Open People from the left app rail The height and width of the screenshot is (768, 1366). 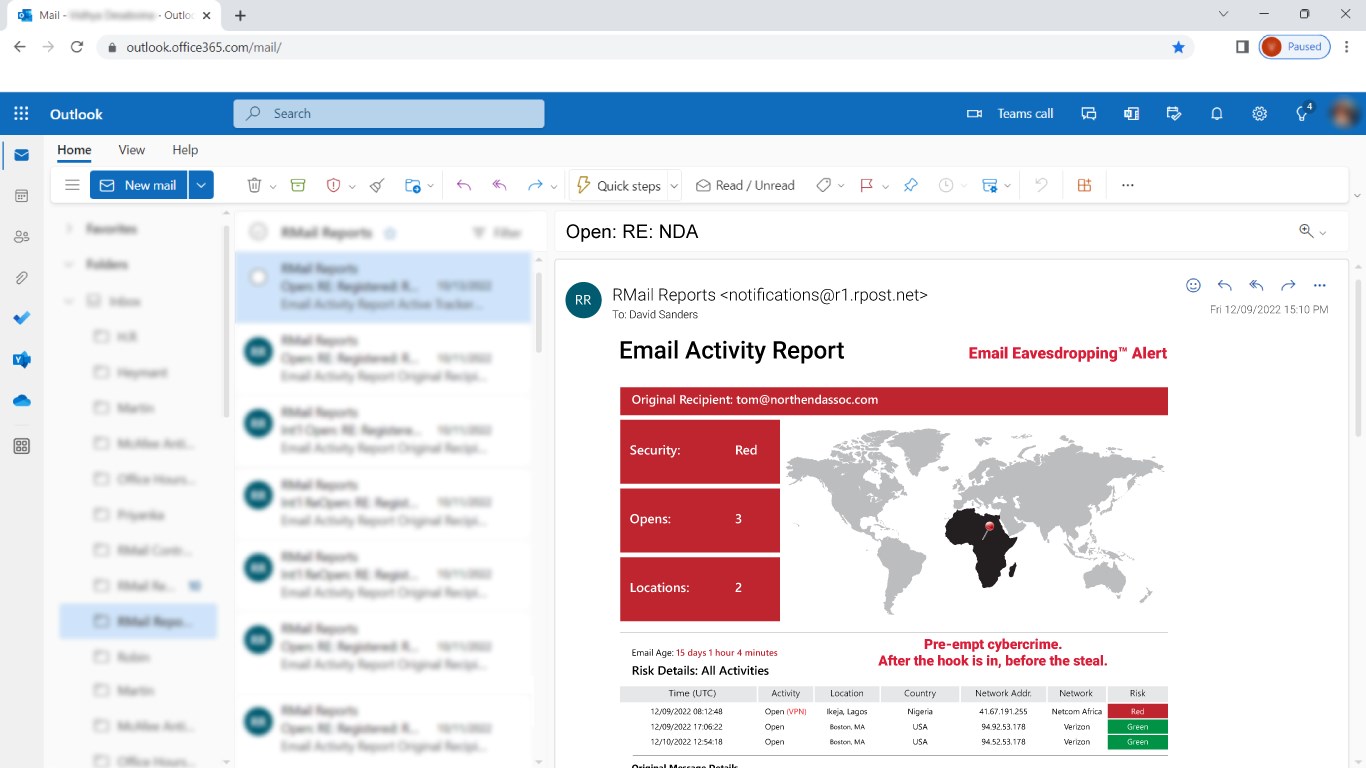coord(21,237)
